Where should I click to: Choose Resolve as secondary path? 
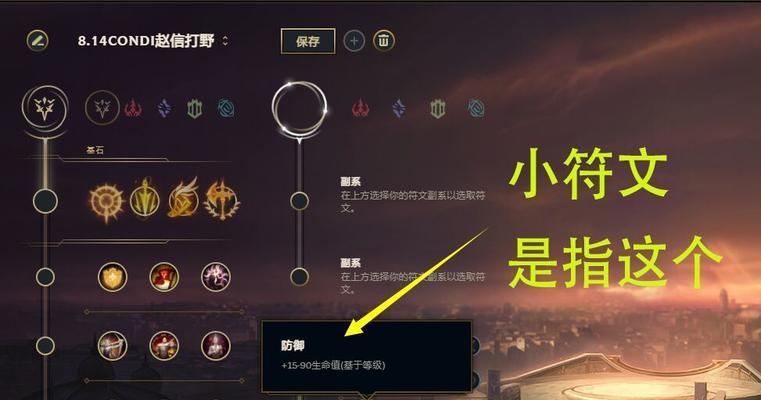coord(437,108)
